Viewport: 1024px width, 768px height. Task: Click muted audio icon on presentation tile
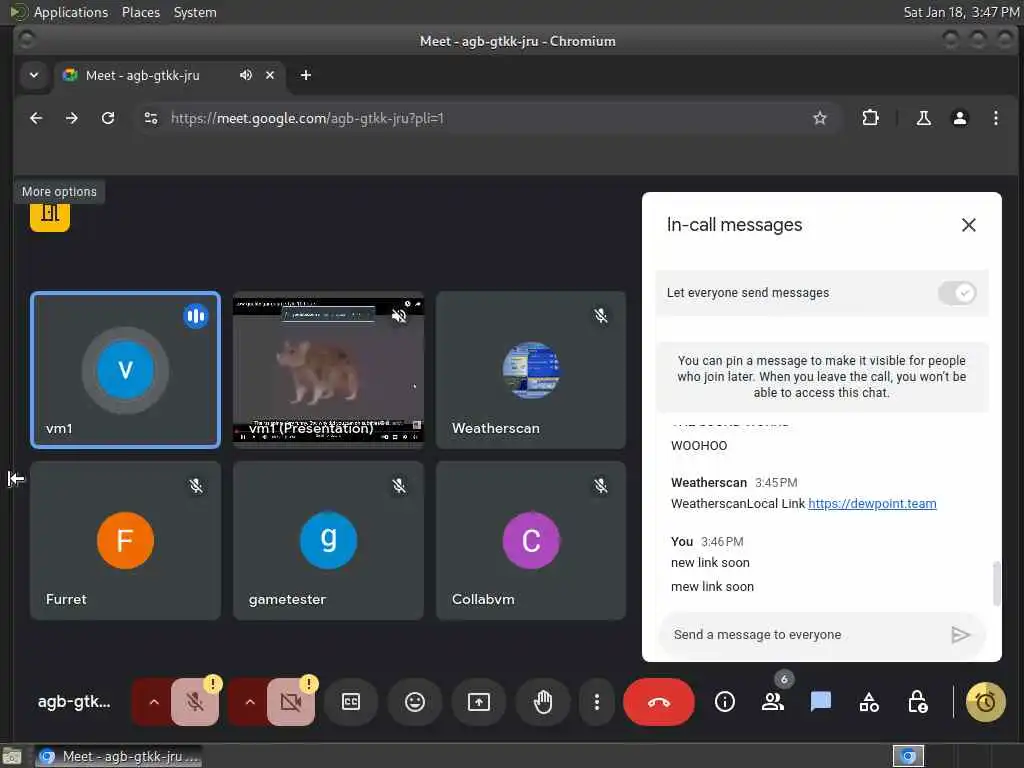399,316
